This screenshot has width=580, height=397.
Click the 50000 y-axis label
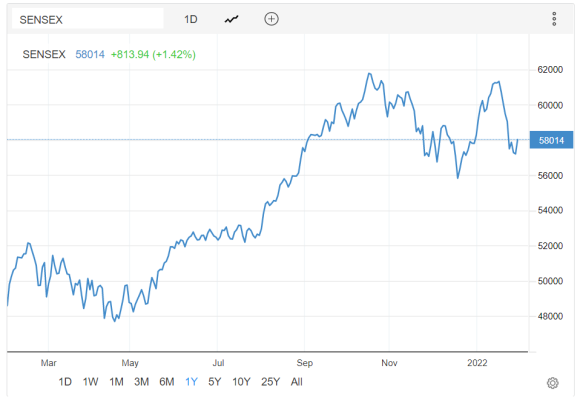click(550, 281)
